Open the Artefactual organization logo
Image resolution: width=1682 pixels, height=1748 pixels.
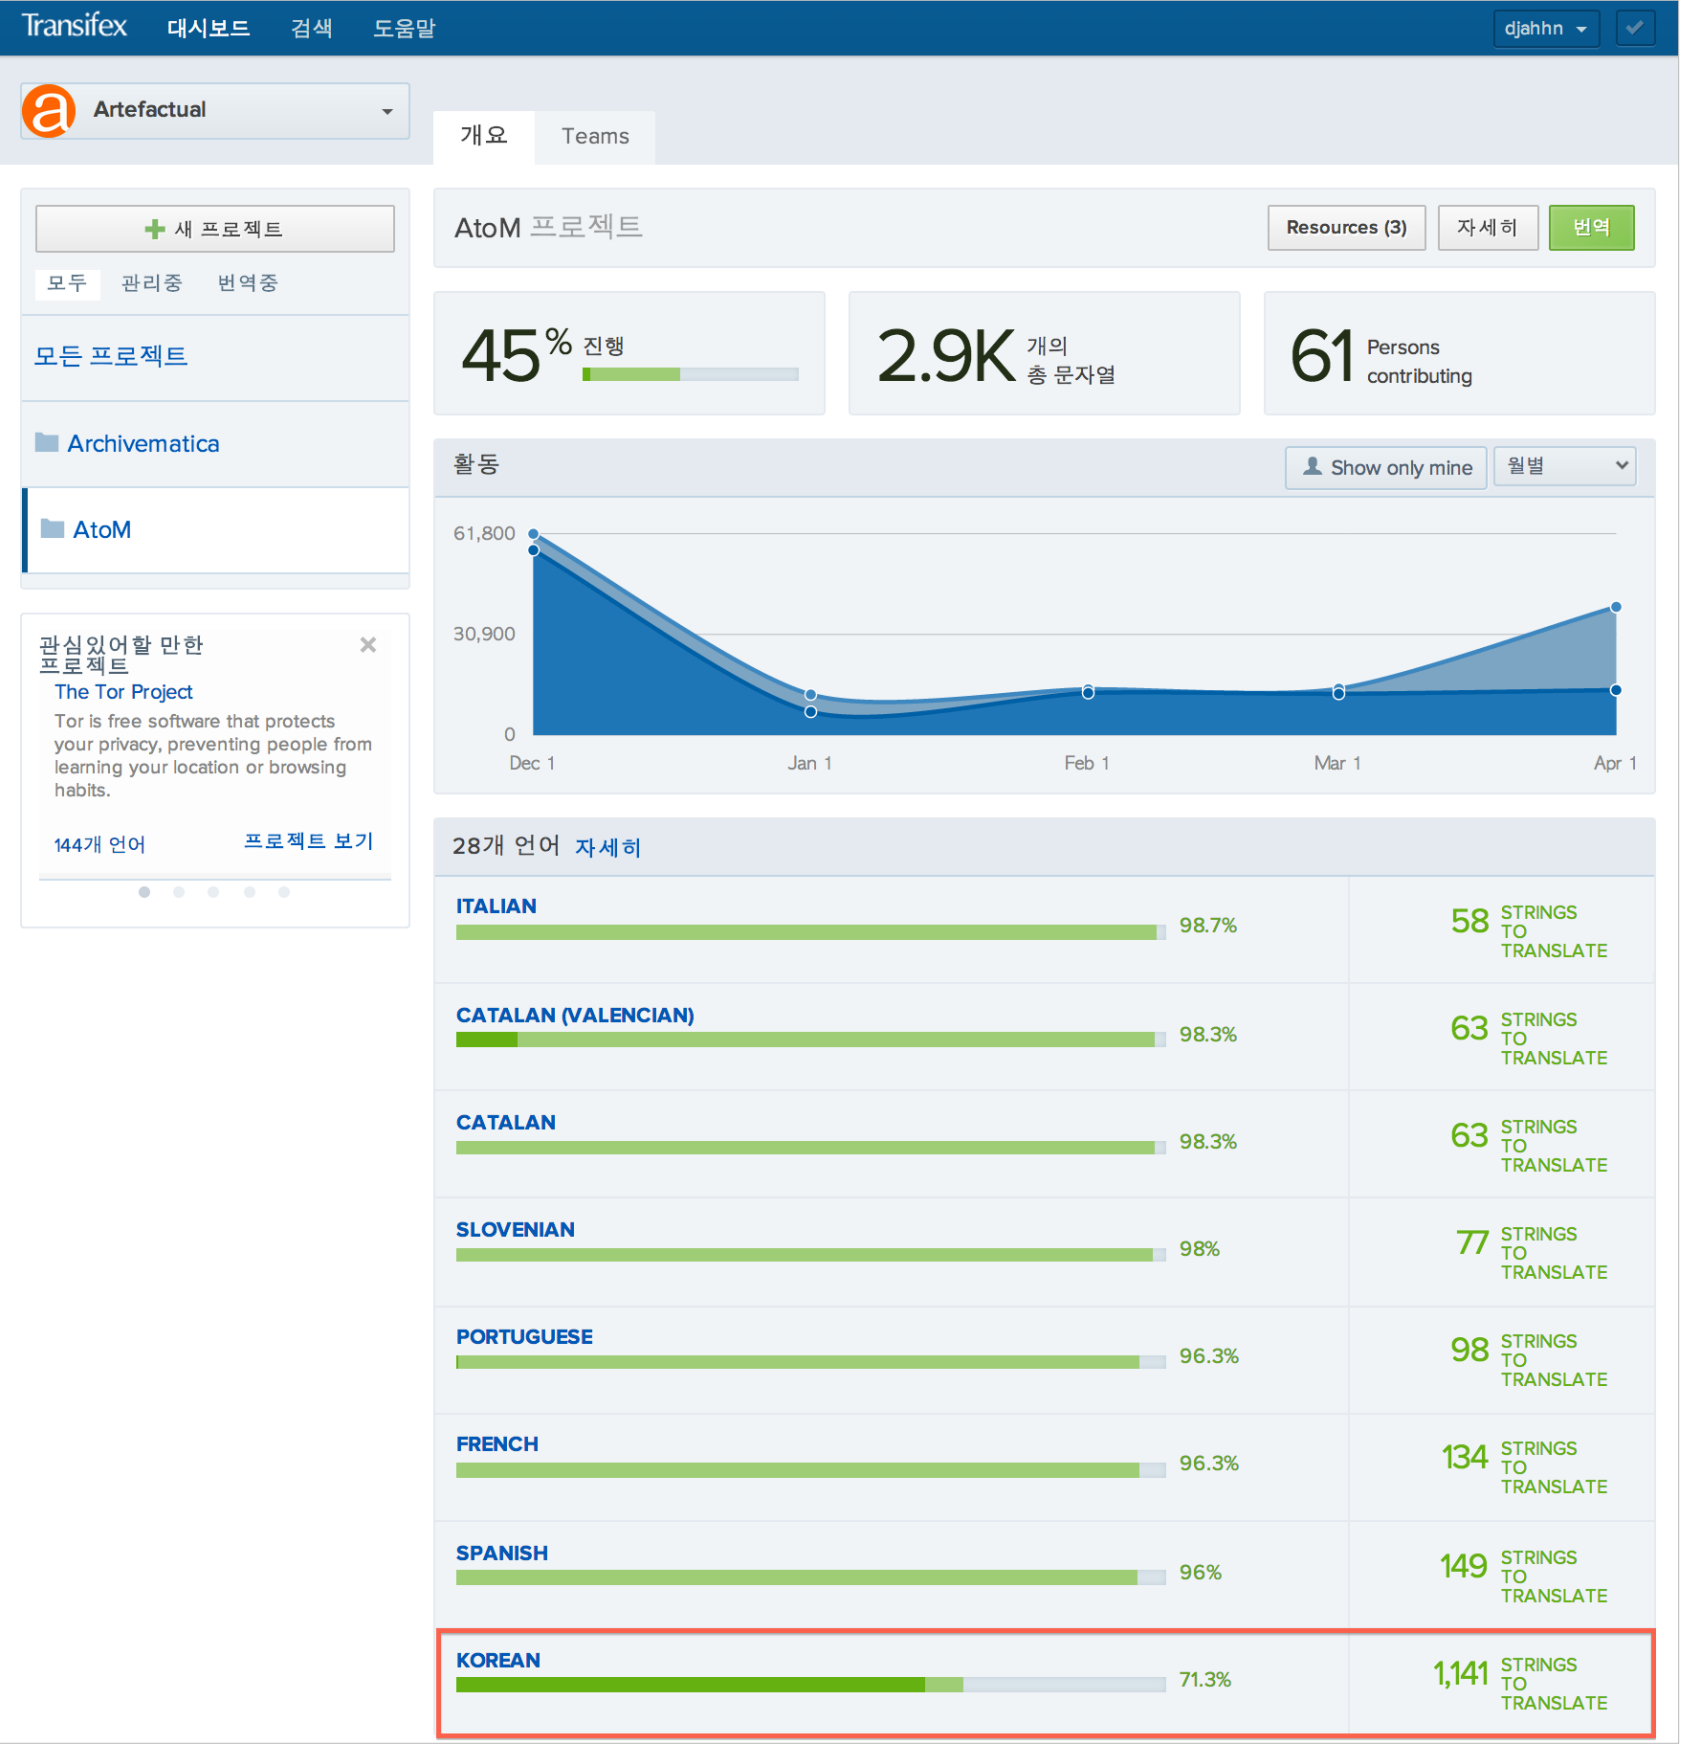click(x=48, y=110)
